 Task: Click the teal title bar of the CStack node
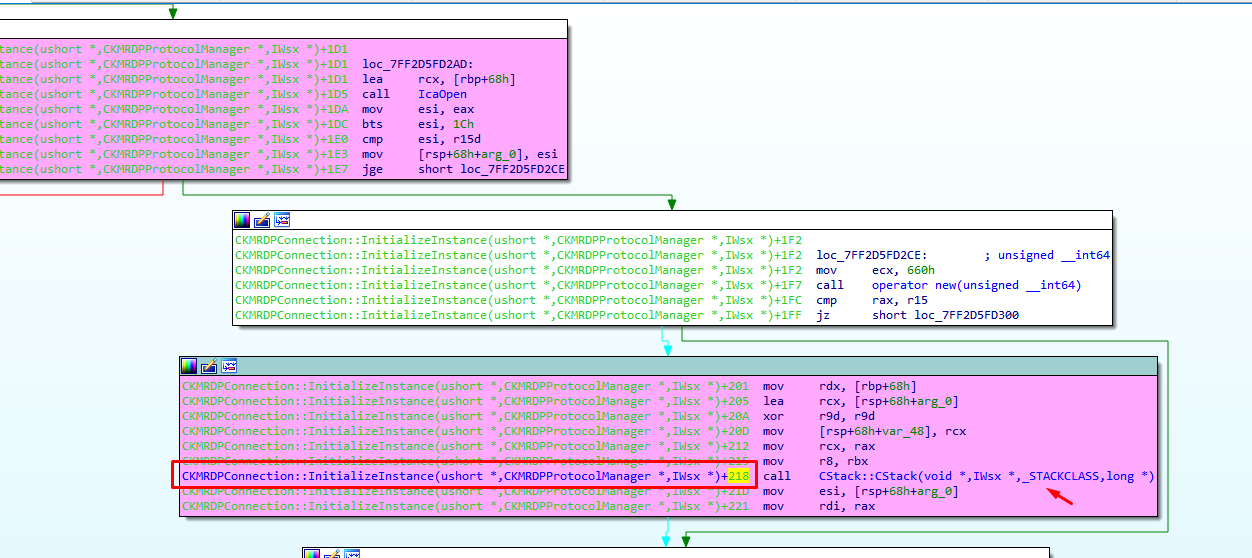tap(700, 366)
